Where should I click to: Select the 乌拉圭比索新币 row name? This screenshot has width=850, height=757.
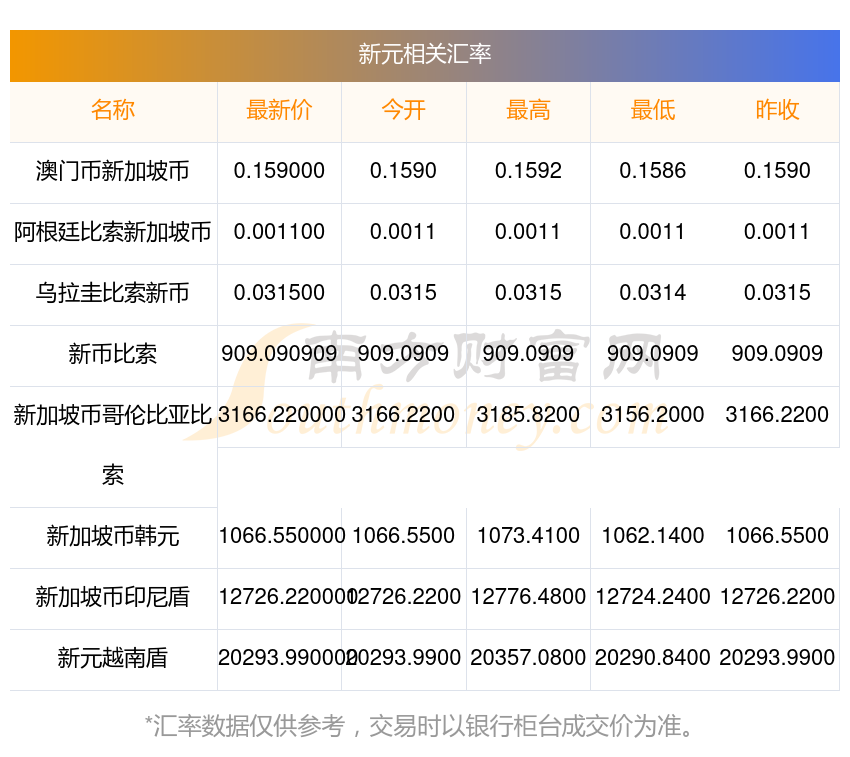point(113,293)
